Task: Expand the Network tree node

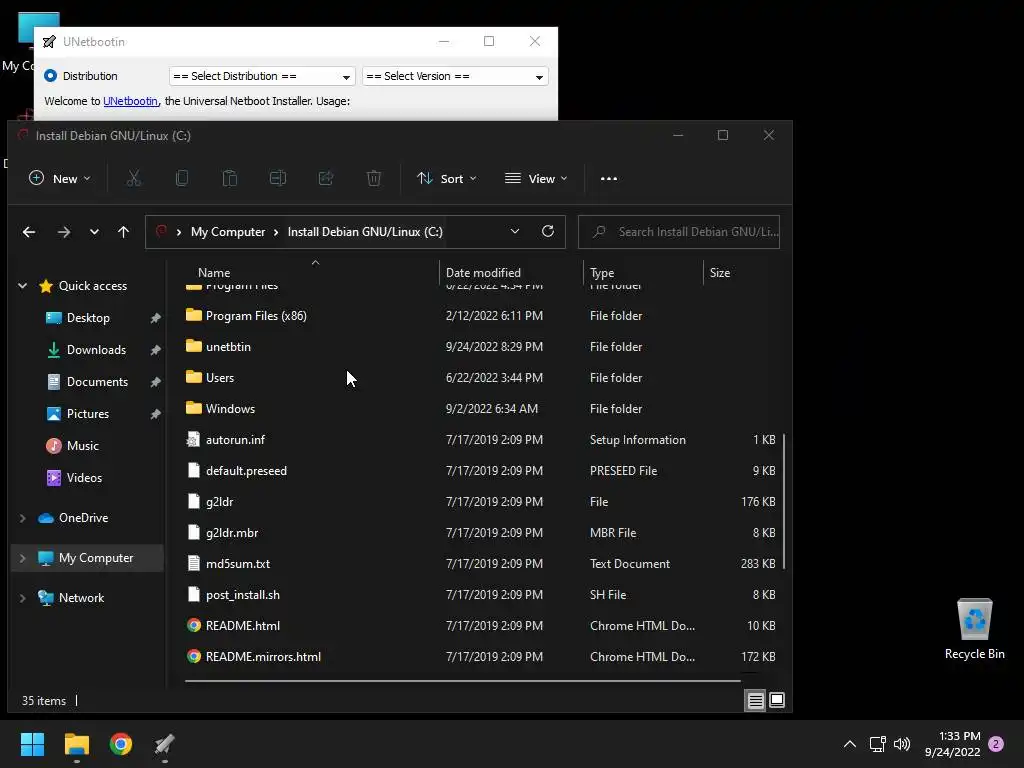Action: click(22, 598)
